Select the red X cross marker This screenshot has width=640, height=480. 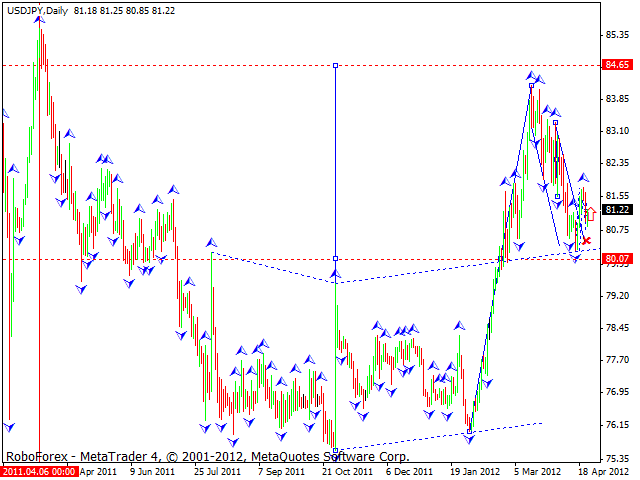pyautogui.click(x=587, y=240)
